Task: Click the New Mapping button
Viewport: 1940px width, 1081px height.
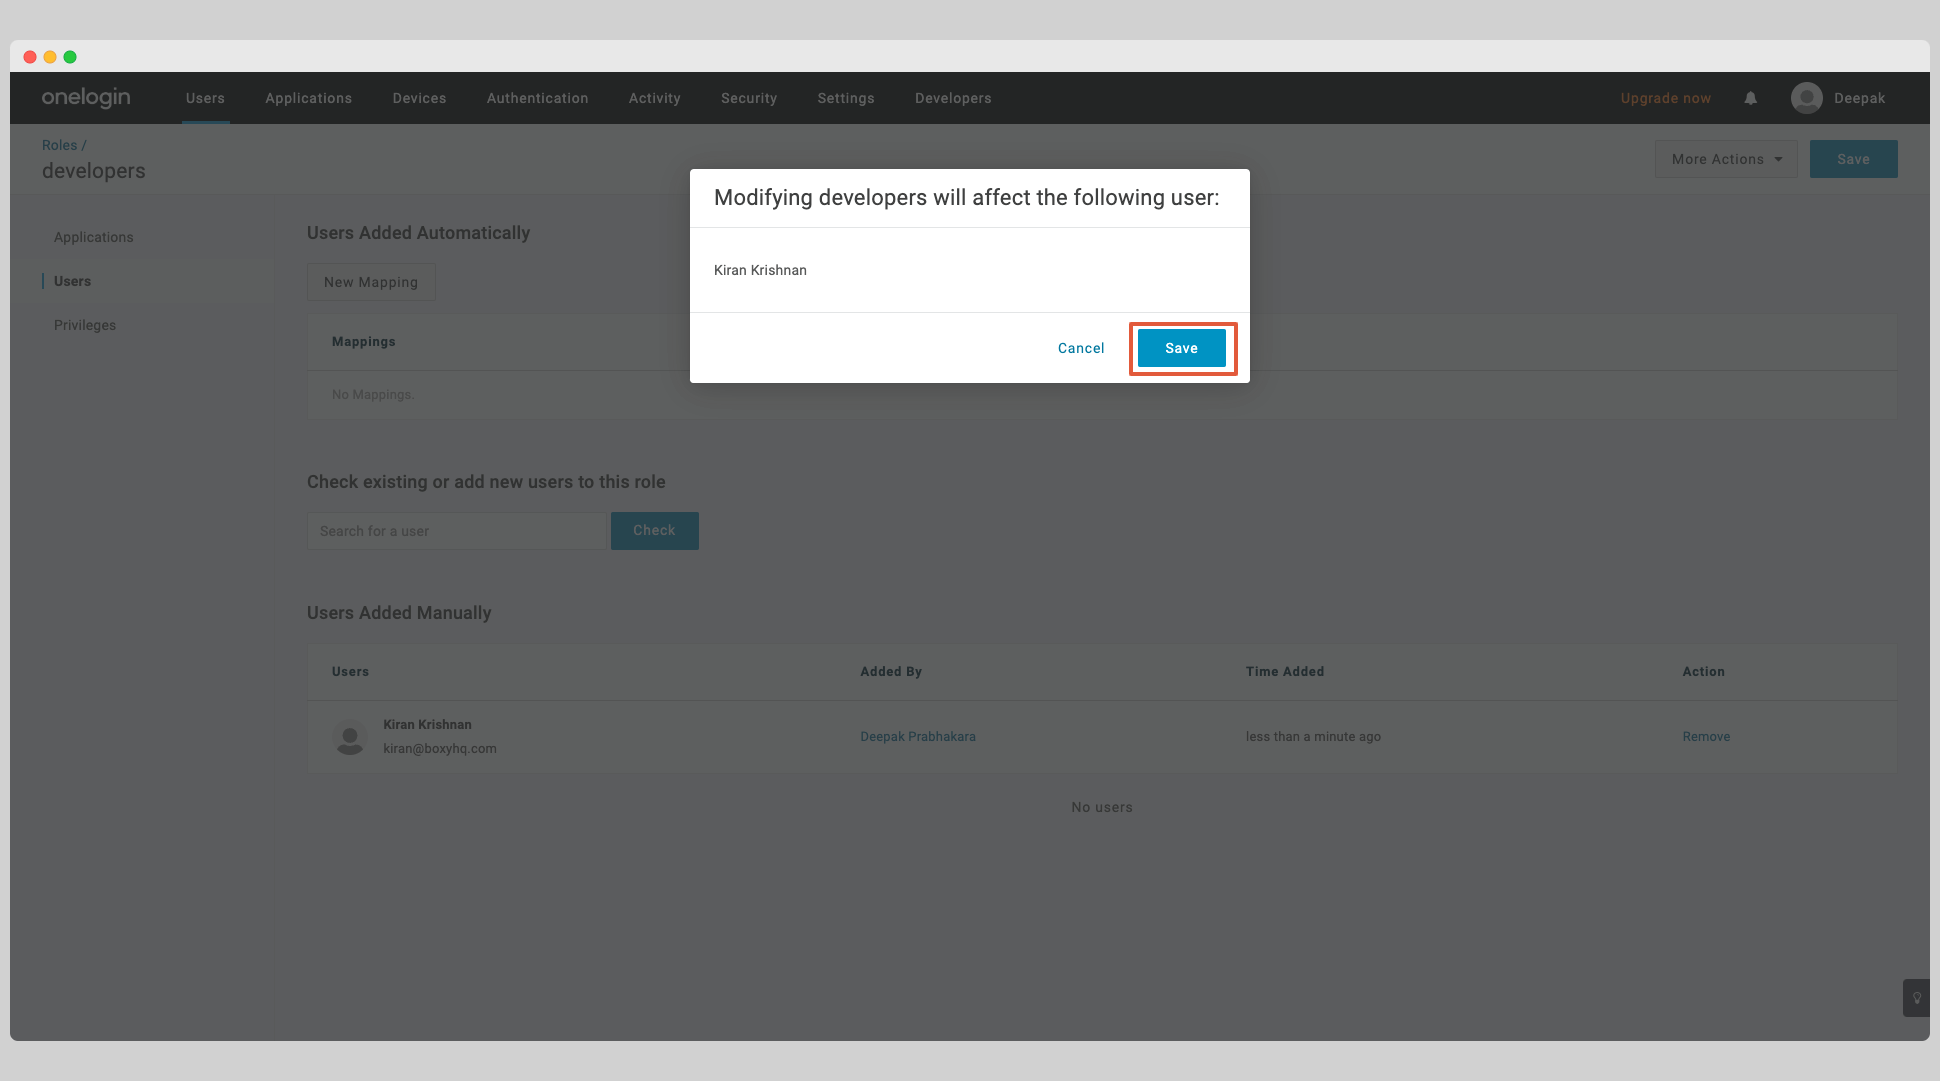Action: [x=371, y=282]
